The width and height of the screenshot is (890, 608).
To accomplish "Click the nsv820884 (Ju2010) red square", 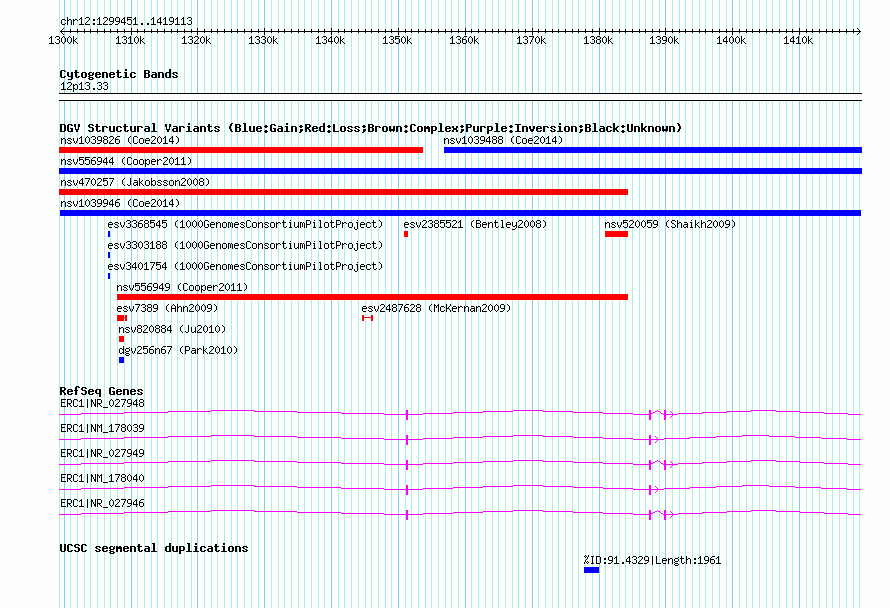I will [x=121, y=339].
